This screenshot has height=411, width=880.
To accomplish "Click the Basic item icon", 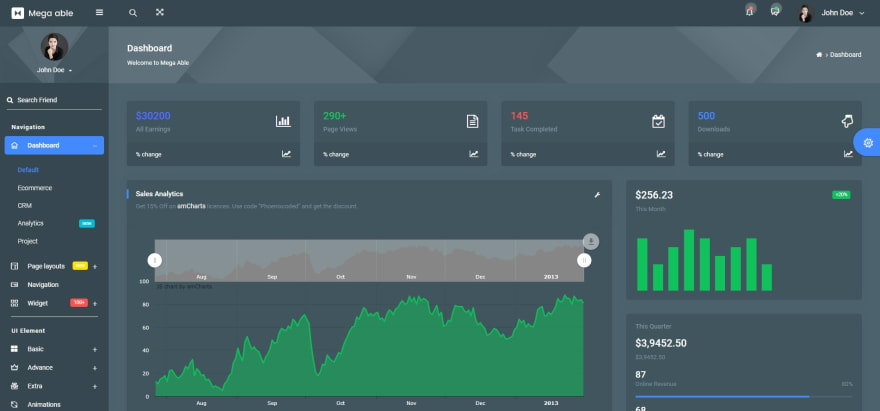I will click(15, 349).
